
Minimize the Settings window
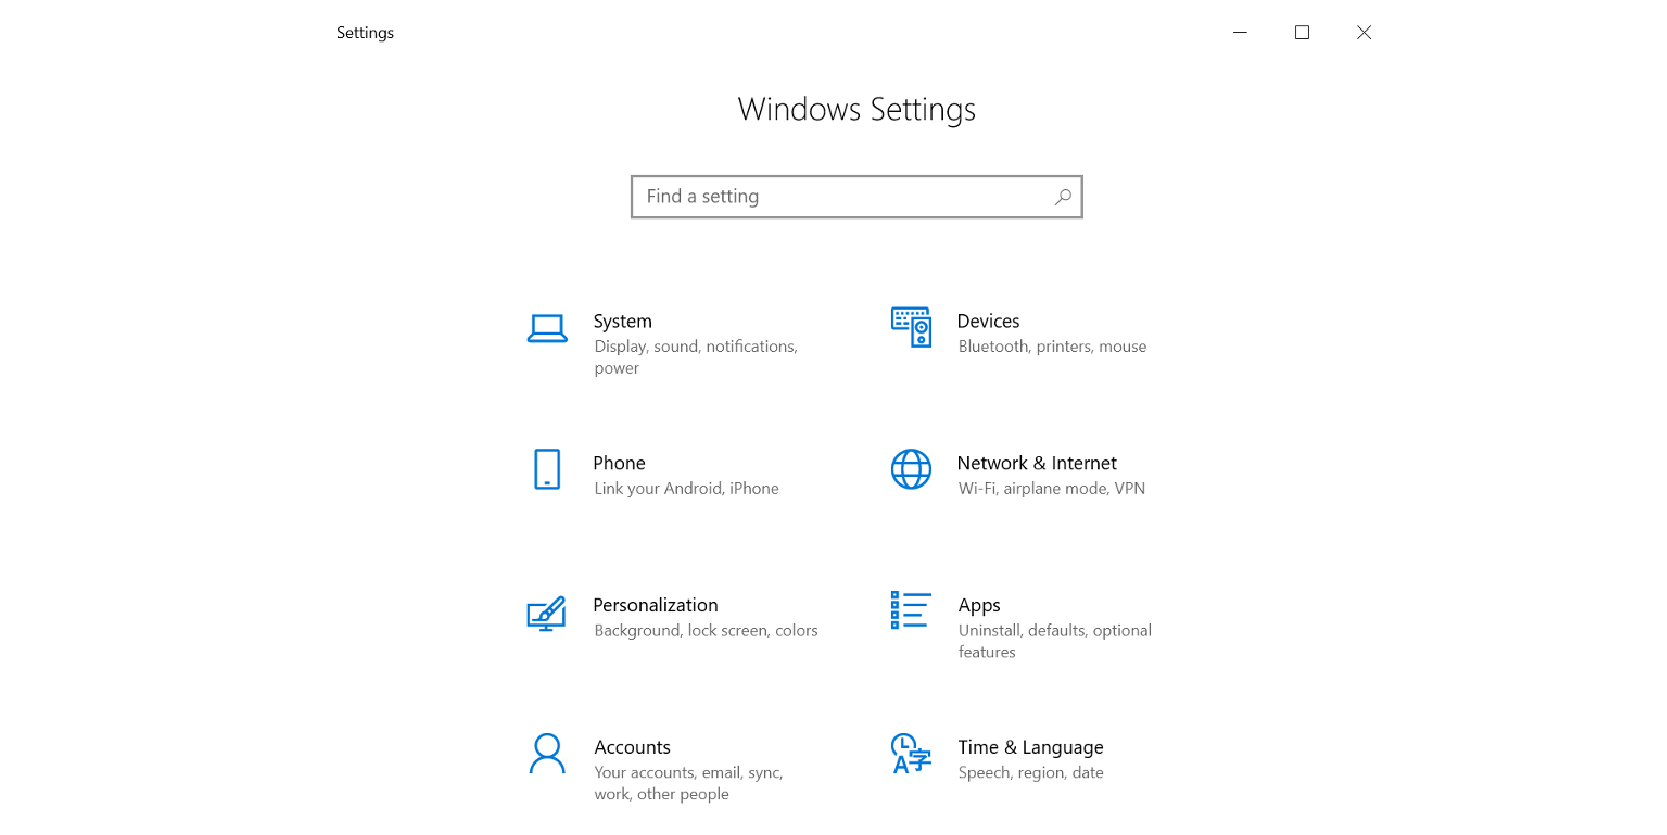1240,32
